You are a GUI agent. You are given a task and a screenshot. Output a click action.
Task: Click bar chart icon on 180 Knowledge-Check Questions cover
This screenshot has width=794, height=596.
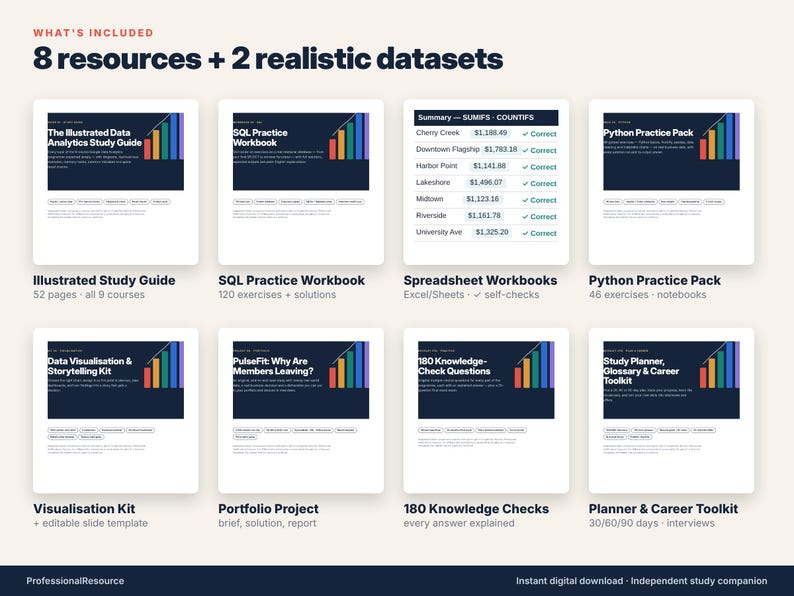pos(535,365)
